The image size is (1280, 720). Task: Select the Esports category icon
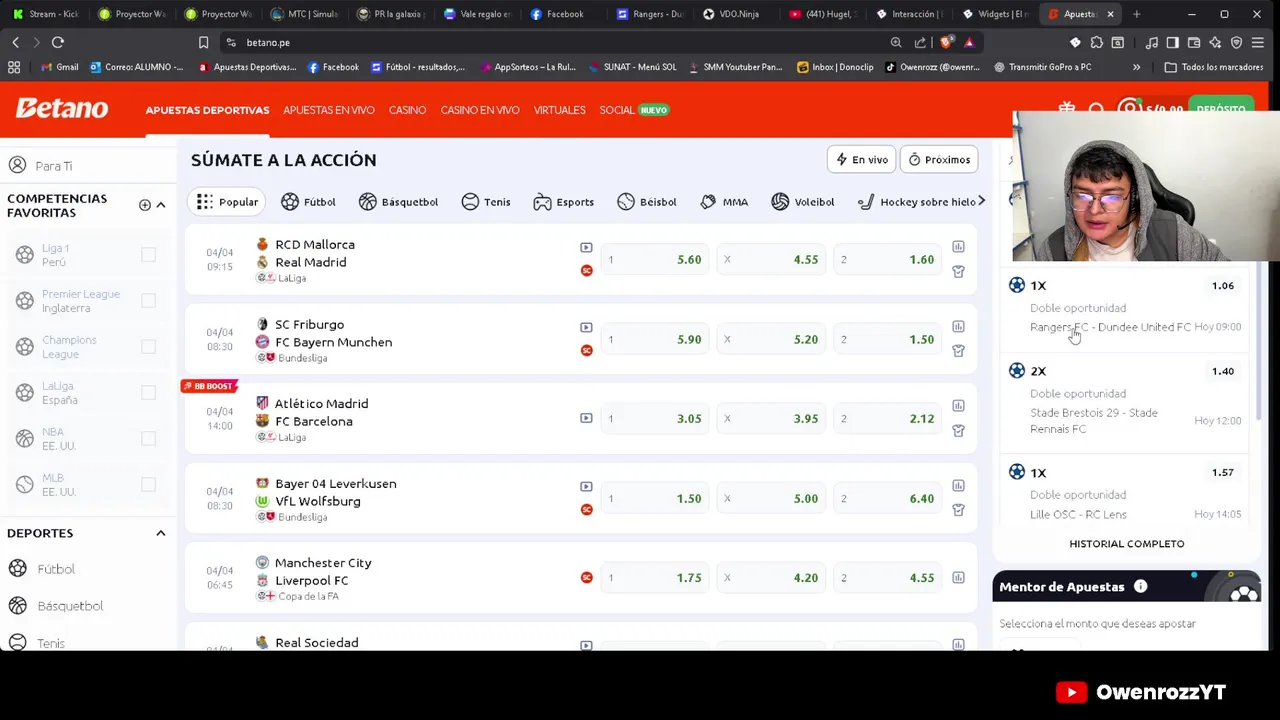[542, 202]
